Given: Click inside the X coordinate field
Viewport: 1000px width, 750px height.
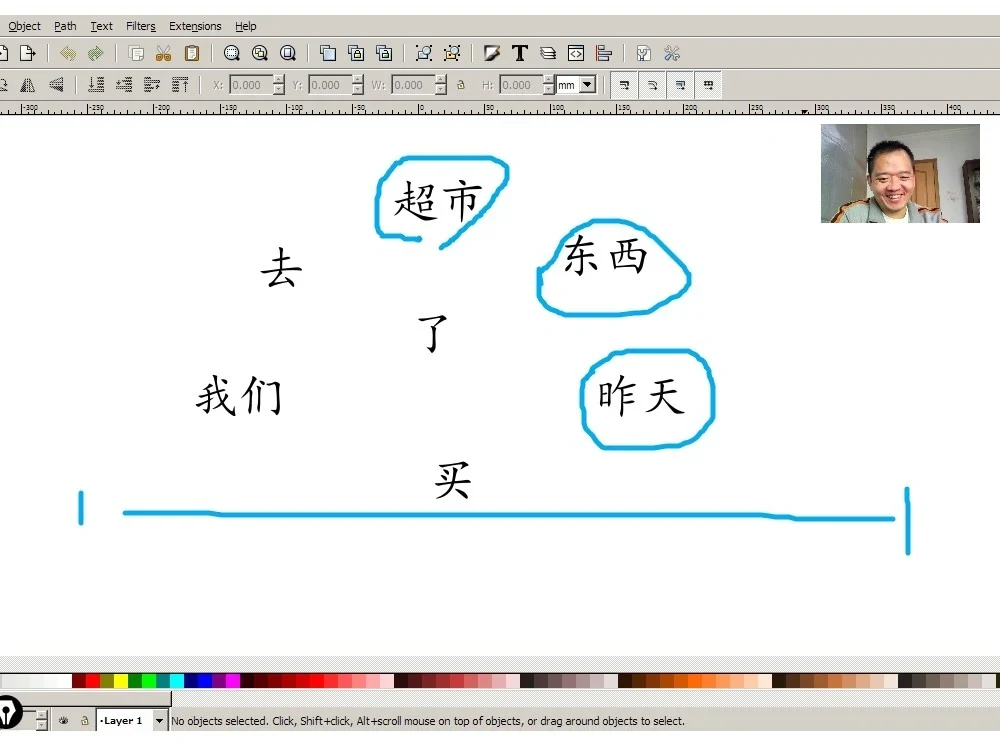Looking at the screenshot, I should tap(251, 85).
